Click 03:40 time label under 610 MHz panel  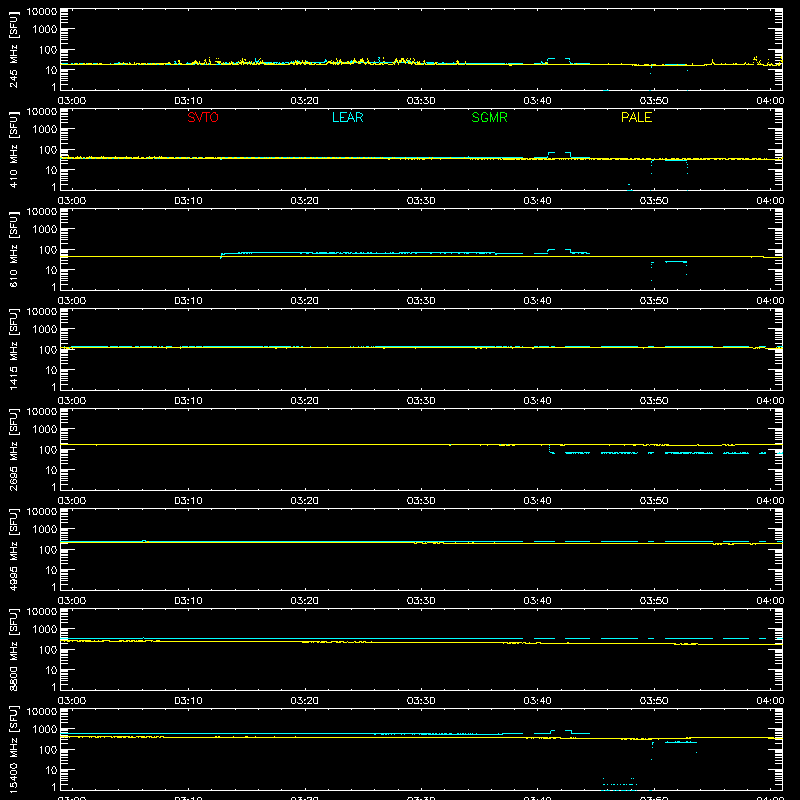point(537,301)
